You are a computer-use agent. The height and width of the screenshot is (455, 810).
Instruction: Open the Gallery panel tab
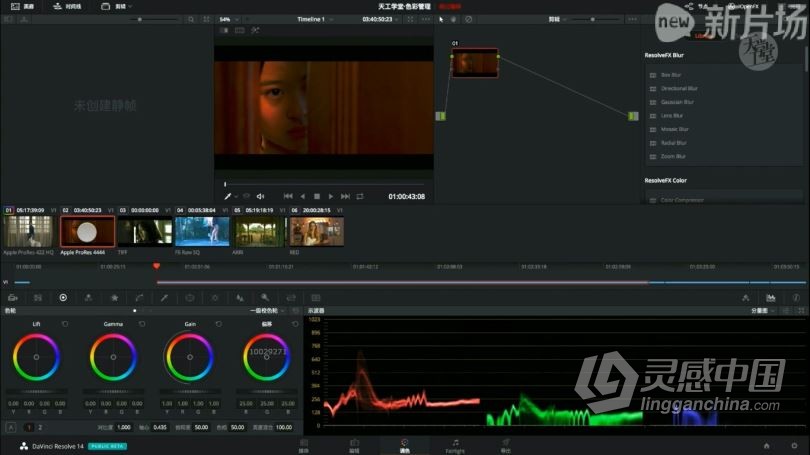[x=23, y=6]
